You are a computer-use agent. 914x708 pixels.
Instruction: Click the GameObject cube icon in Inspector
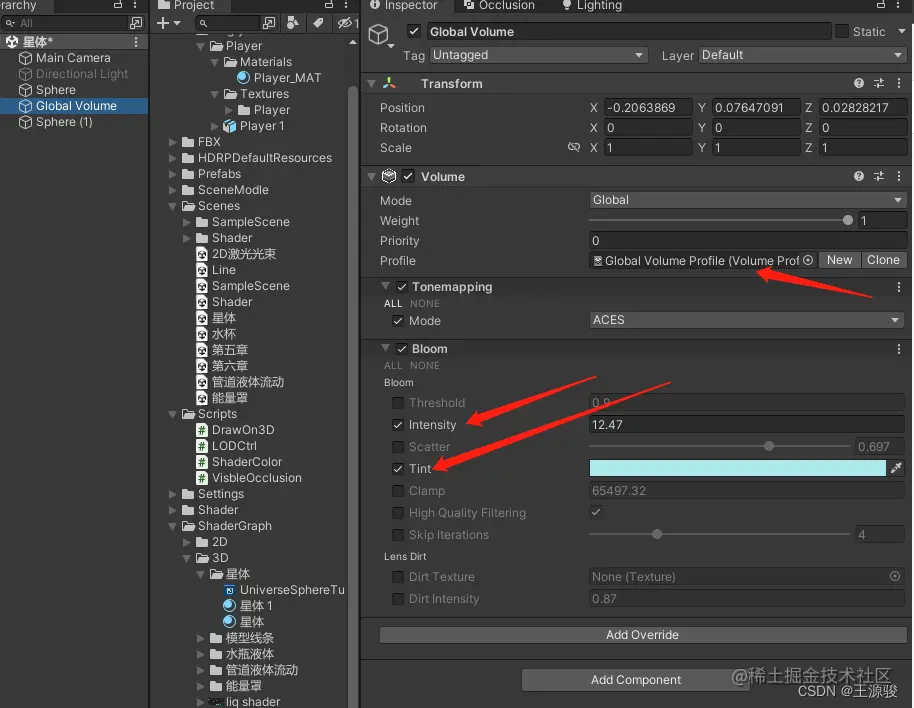(379, 34)
